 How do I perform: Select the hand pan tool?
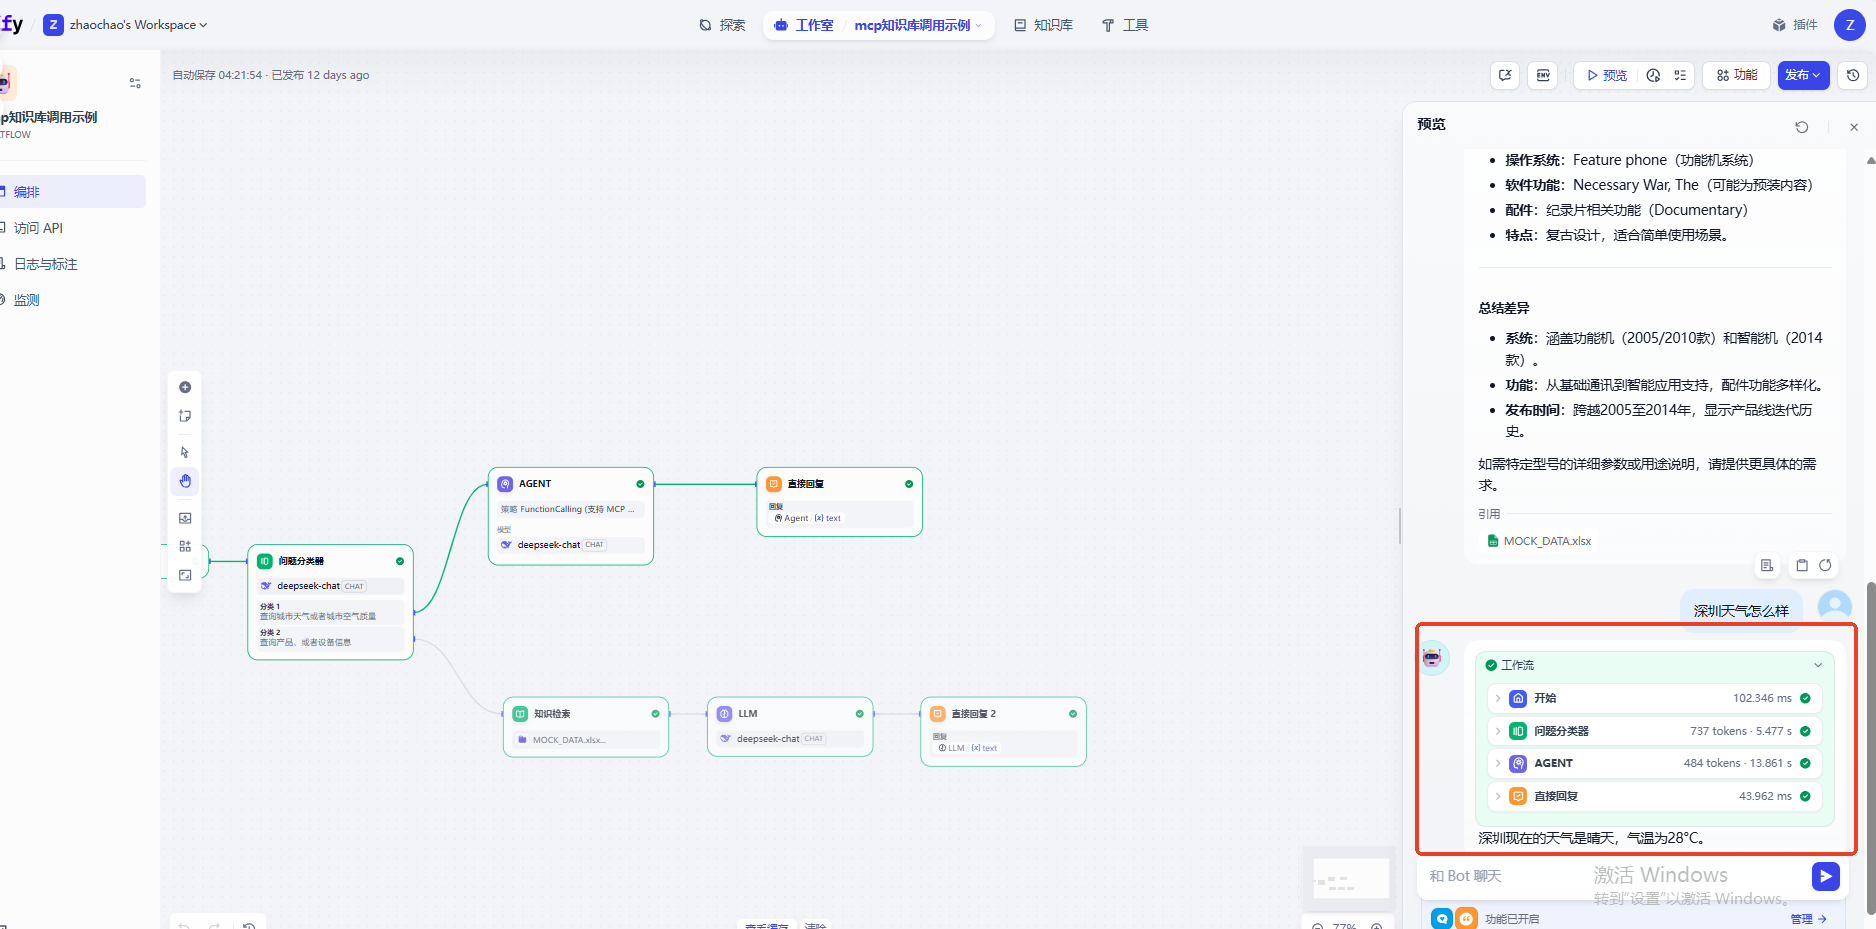(x=185, y=481)
